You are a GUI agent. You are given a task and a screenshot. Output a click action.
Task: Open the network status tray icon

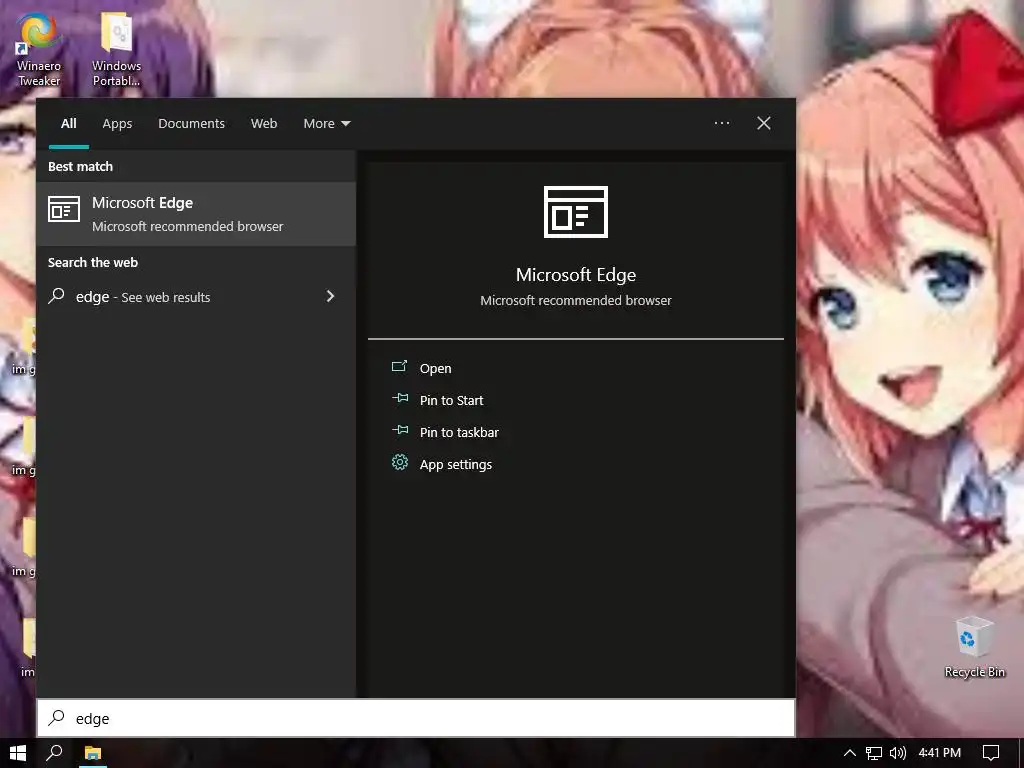[874, 753]
